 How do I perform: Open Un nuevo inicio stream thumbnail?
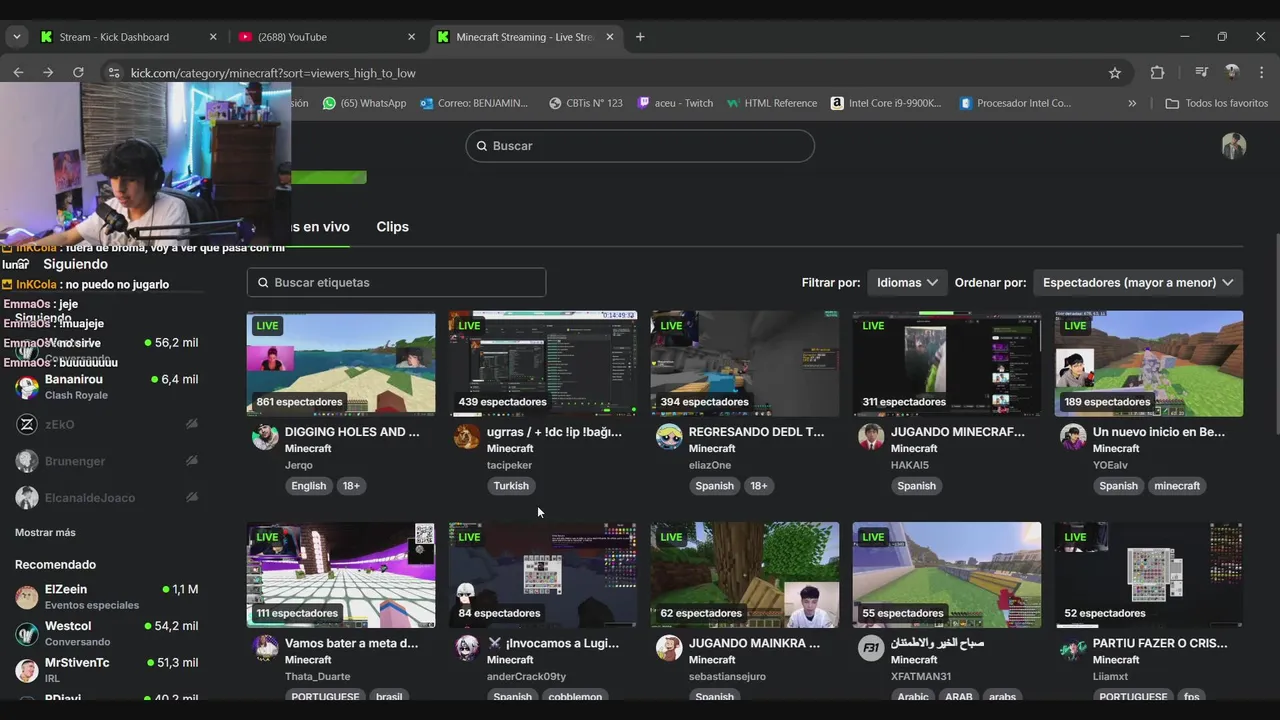(1149, 364)
